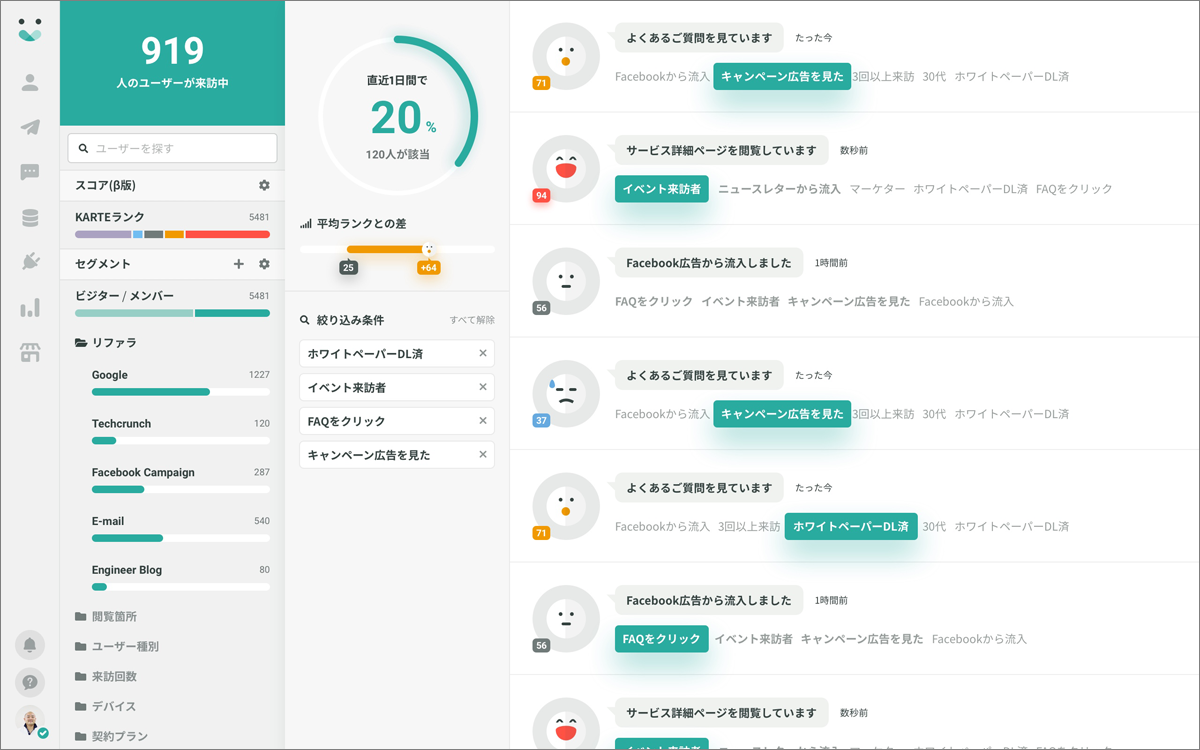Viewport: 1200px width, 750px height.
Task: Remove イベント来訪者 filter condition
Action: pyautogui.click(x=483, y=387)
